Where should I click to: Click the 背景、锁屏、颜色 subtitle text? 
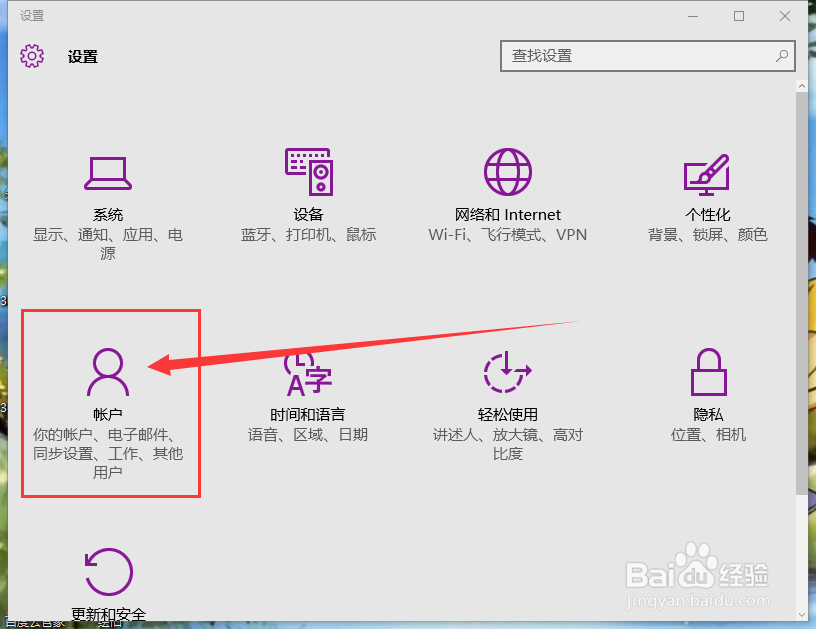click(x=708, y=235)
